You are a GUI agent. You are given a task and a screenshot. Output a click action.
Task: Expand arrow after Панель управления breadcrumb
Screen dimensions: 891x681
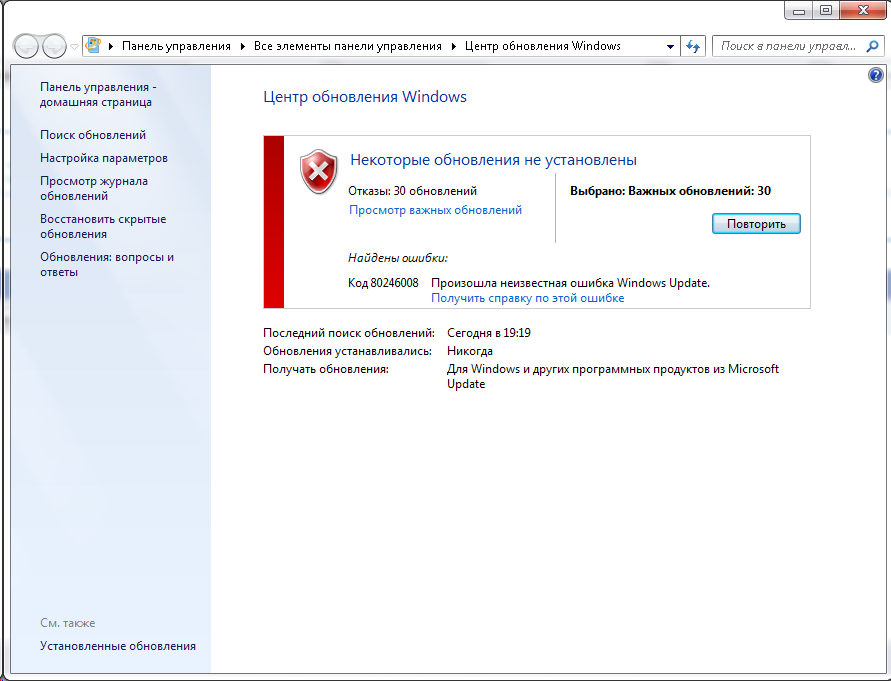point(243,46)
